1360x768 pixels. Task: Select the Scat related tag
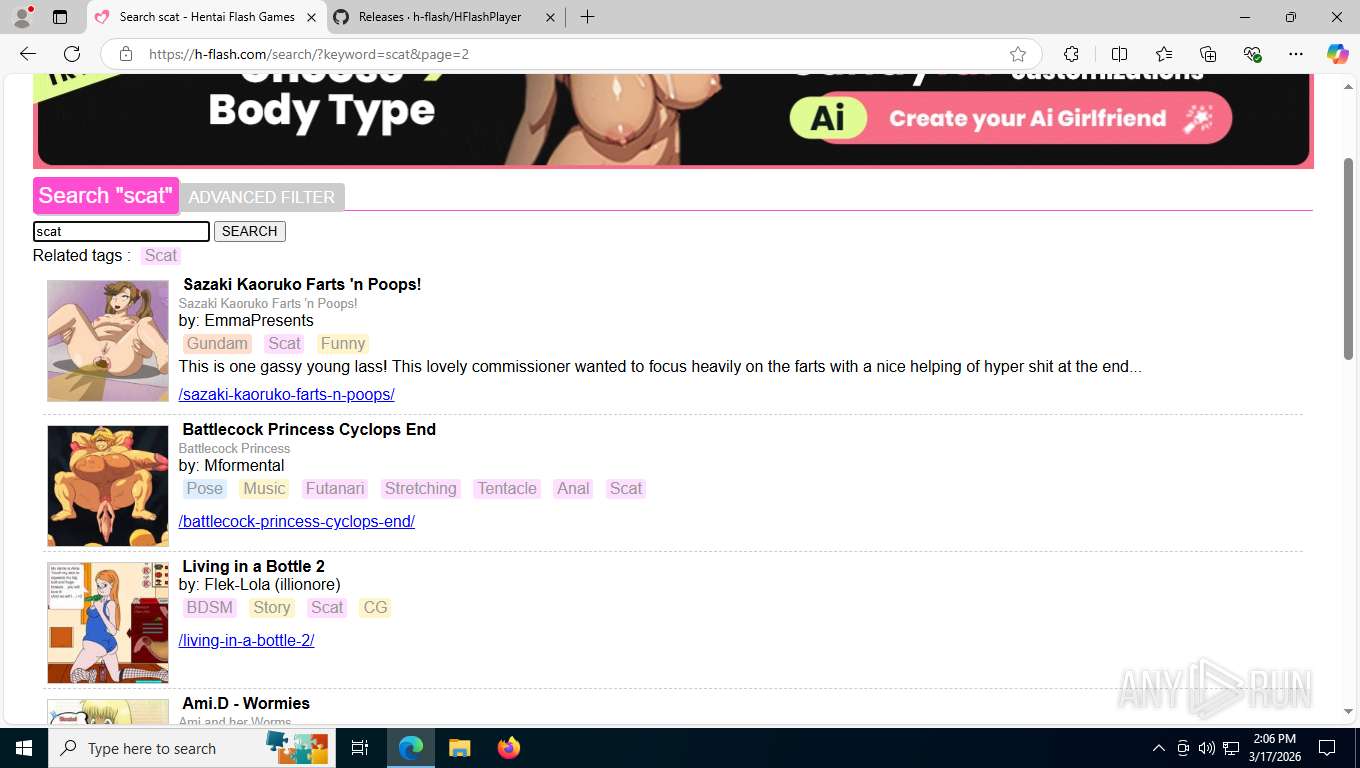tap(161, 255)
